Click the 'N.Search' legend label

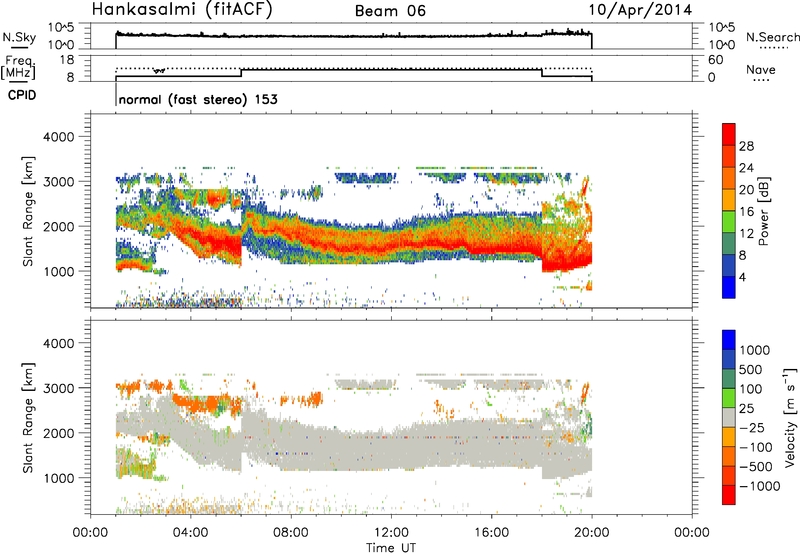point(773,37)
